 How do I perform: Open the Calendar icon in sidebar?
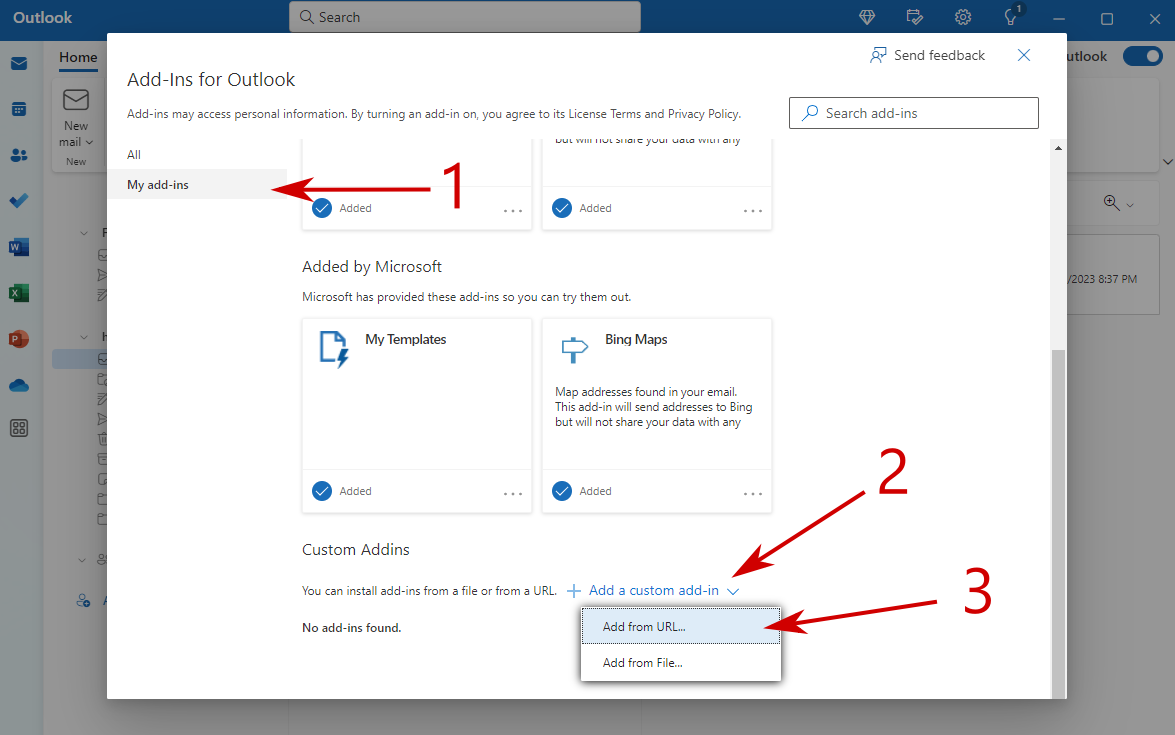pos(19,109)
